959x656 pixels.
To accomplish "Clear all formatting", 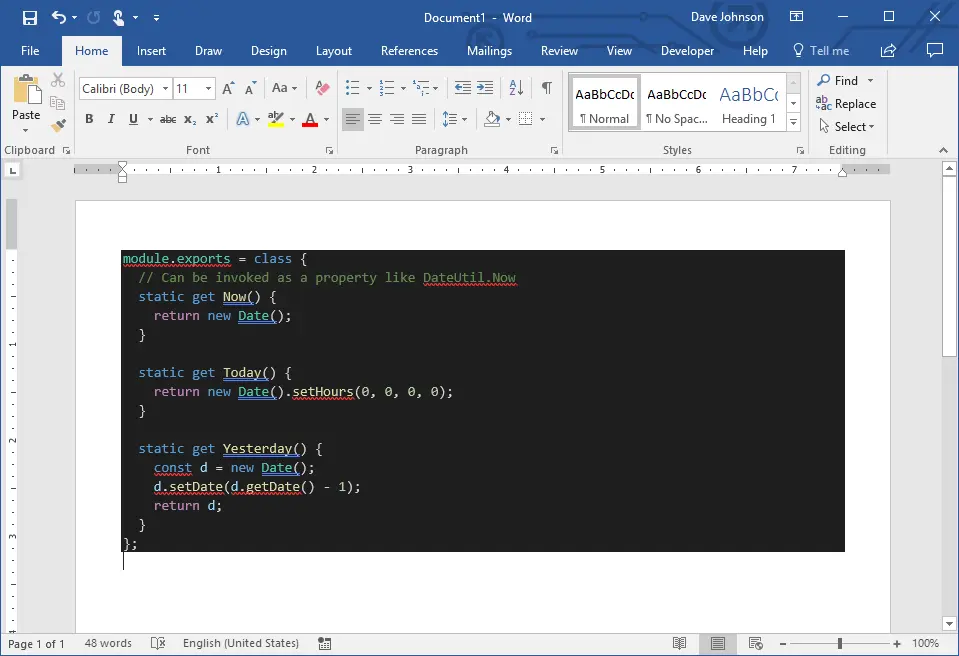I will [322, 88].
